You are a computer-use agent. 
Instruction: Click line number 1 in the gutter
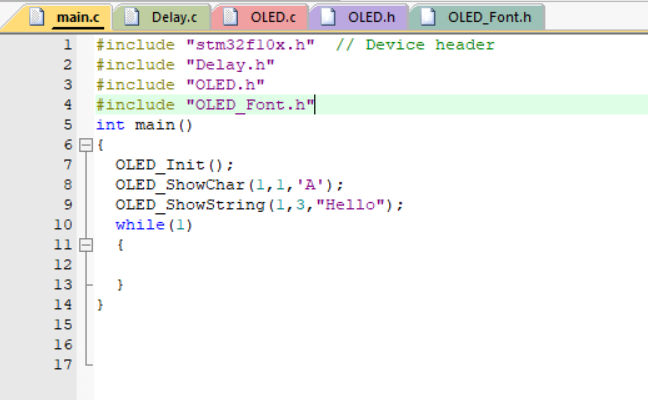(68, 45)
